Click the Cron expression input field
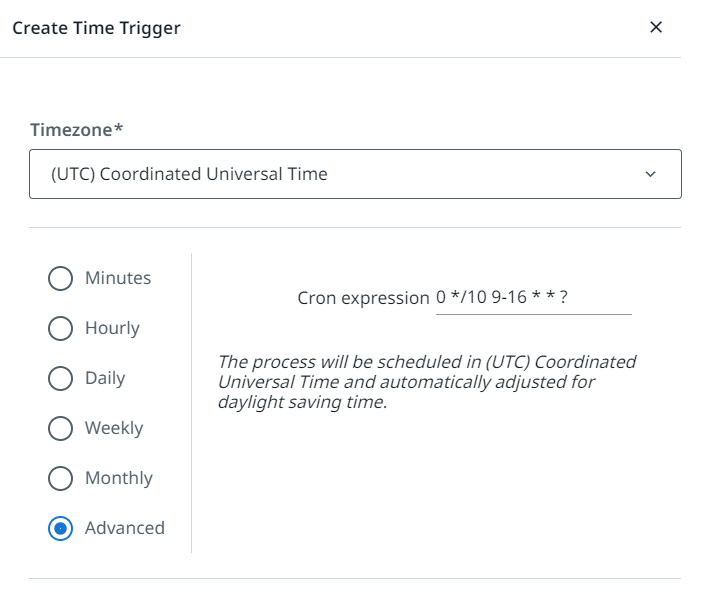 [533, 298]
